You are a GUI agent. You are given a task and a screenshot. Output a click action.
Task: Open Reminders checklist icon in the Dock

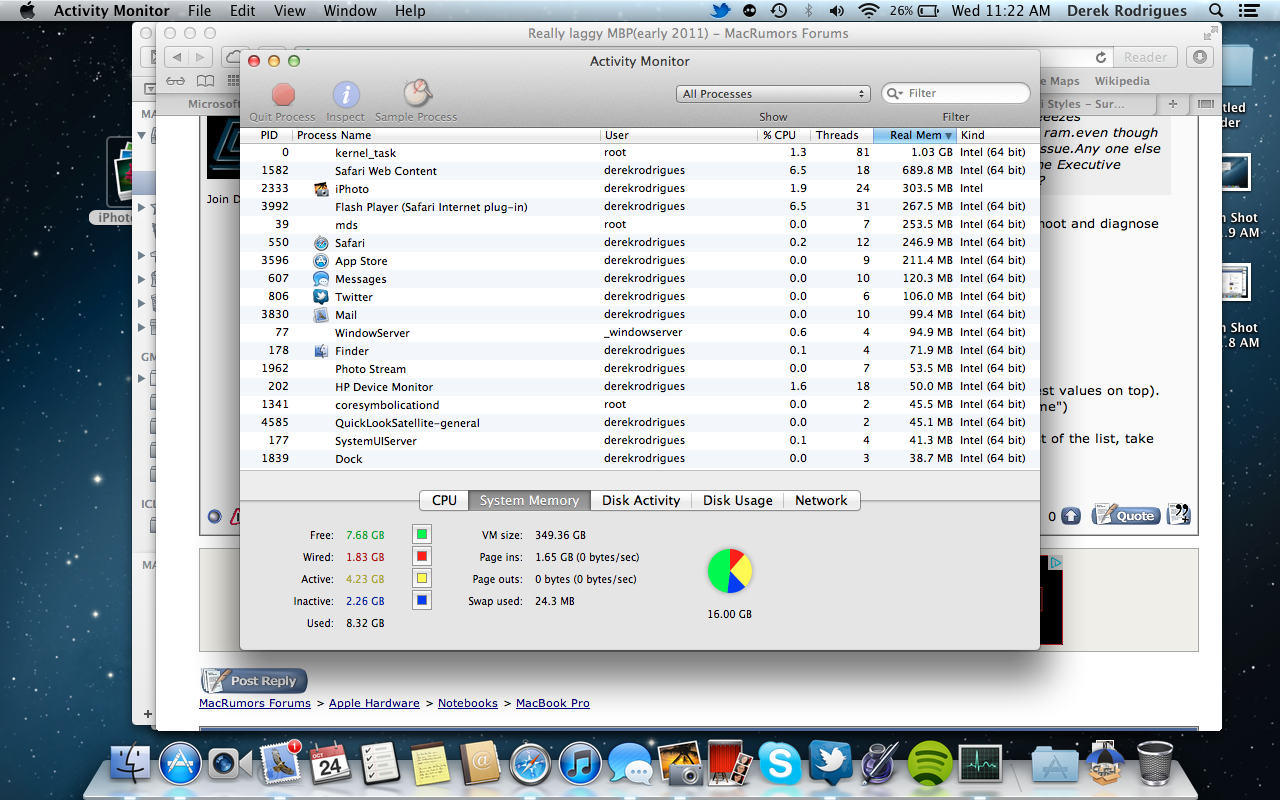[380, 765]
